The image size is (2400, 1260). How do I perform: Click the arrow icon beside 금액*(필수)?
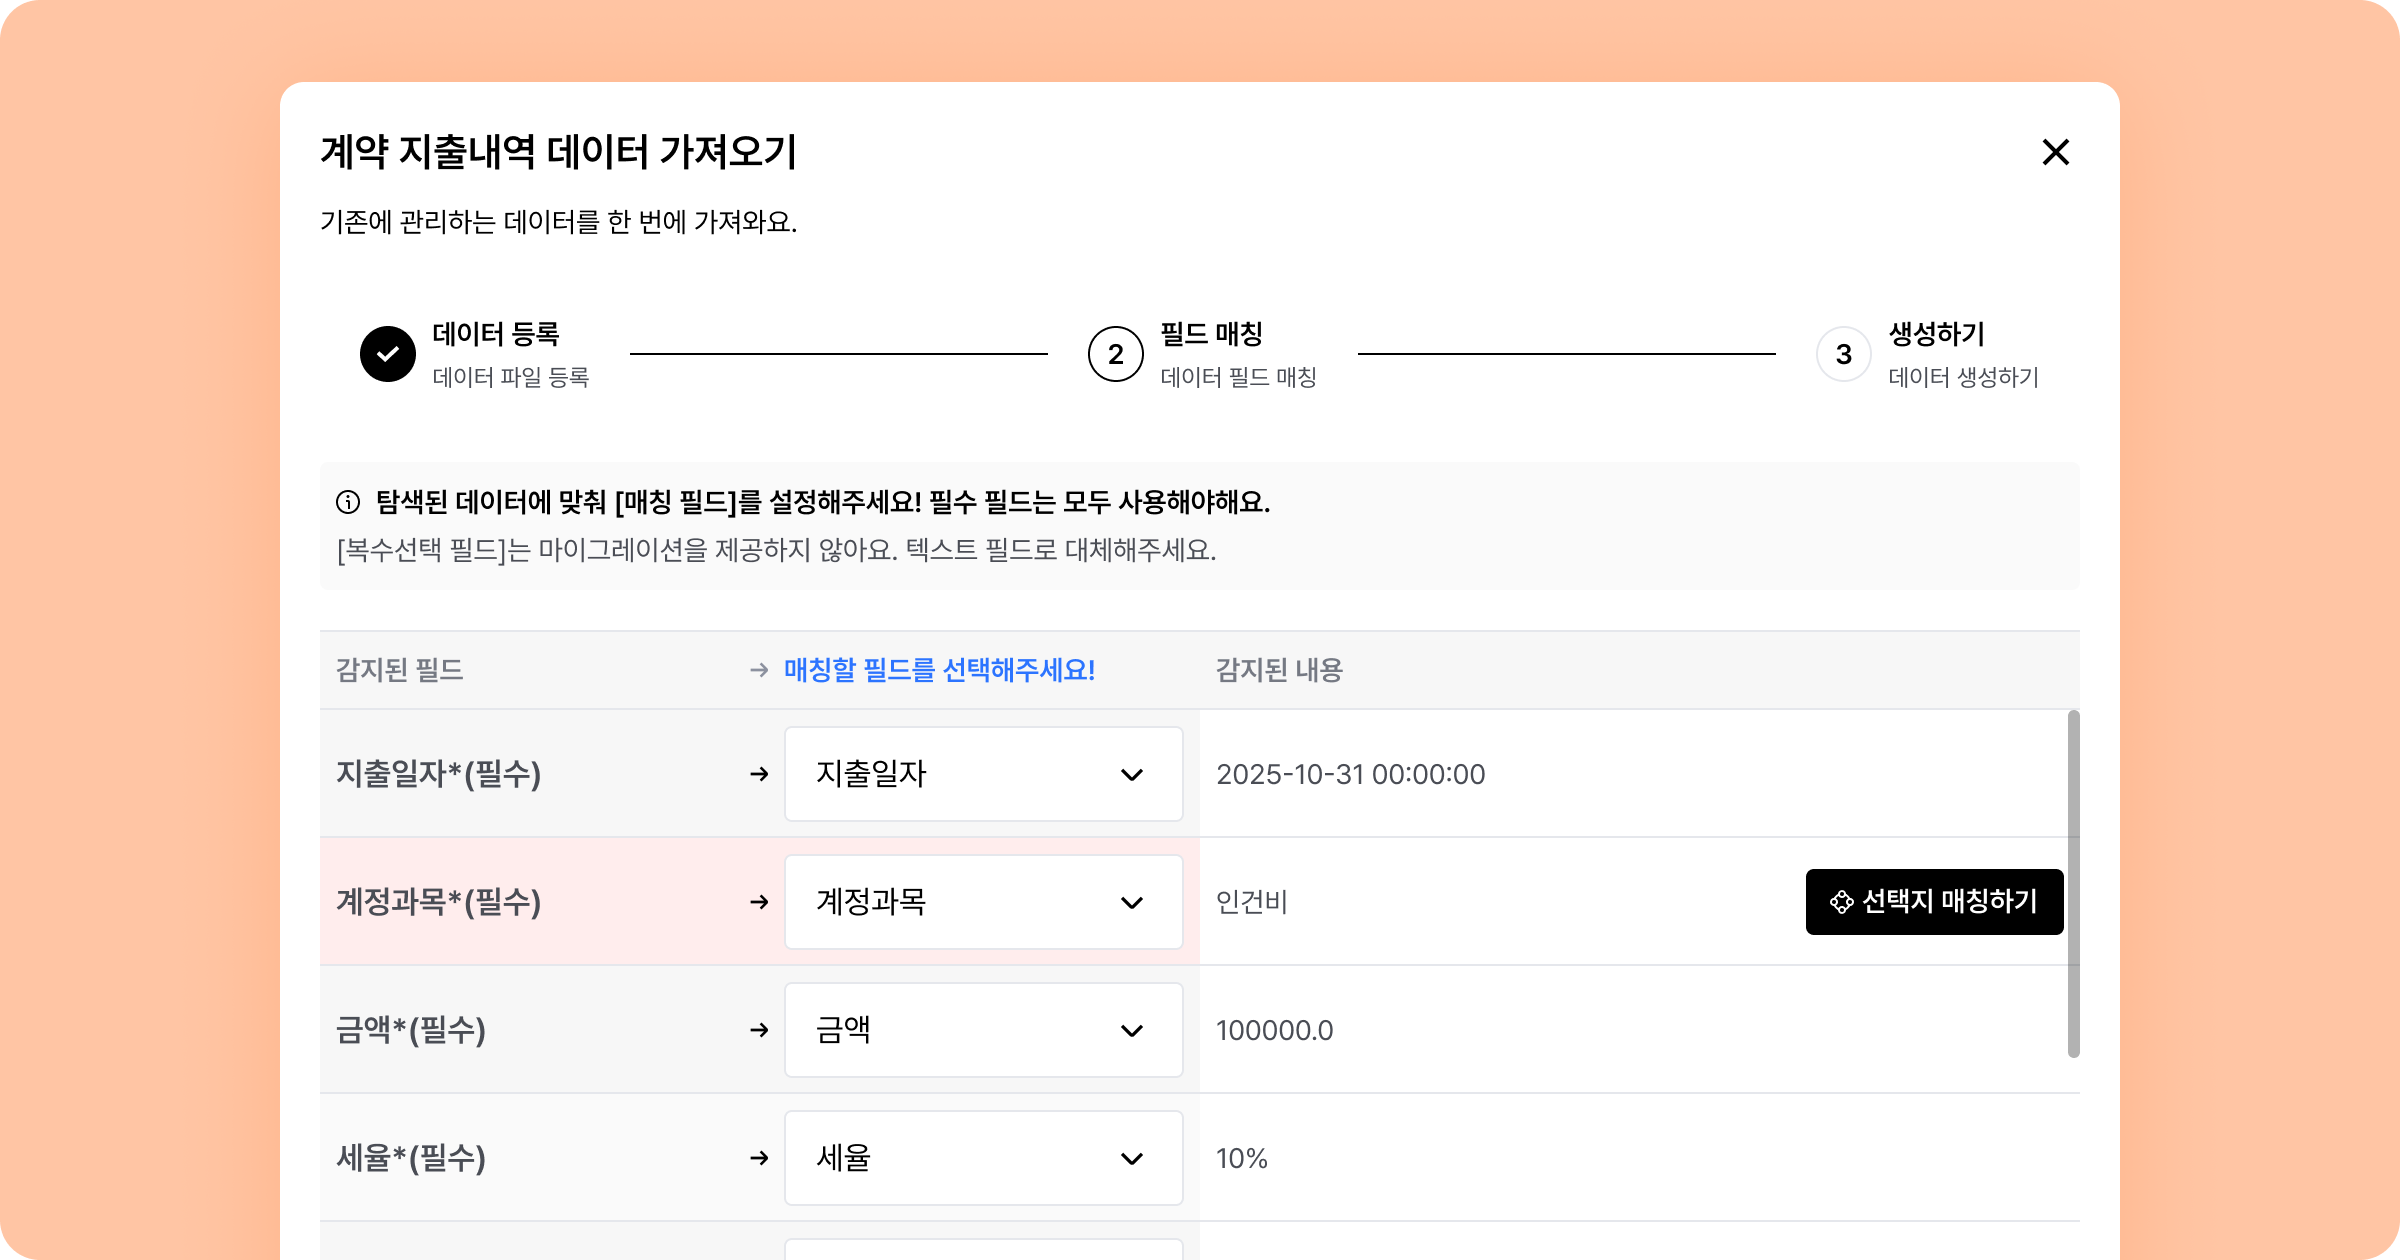coord(759,1030)
